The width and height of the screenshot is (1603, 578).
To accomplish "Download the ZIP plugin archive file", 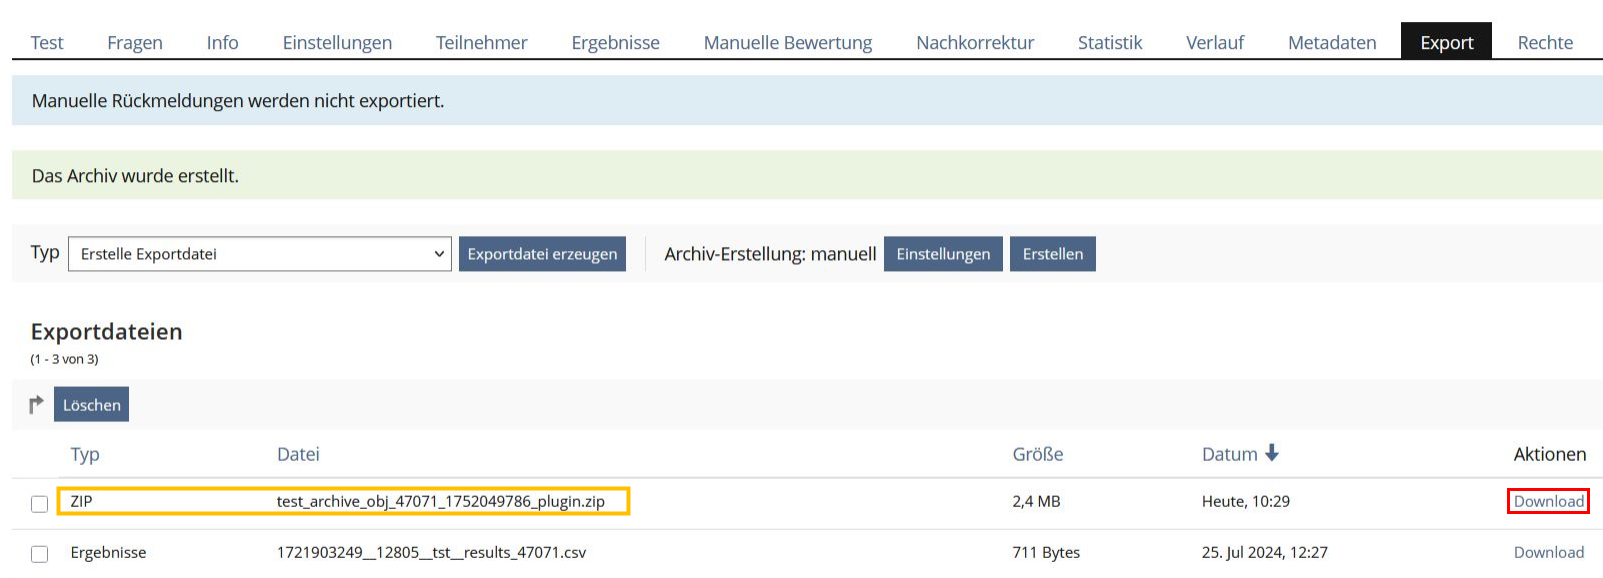I will [1548, 501].
